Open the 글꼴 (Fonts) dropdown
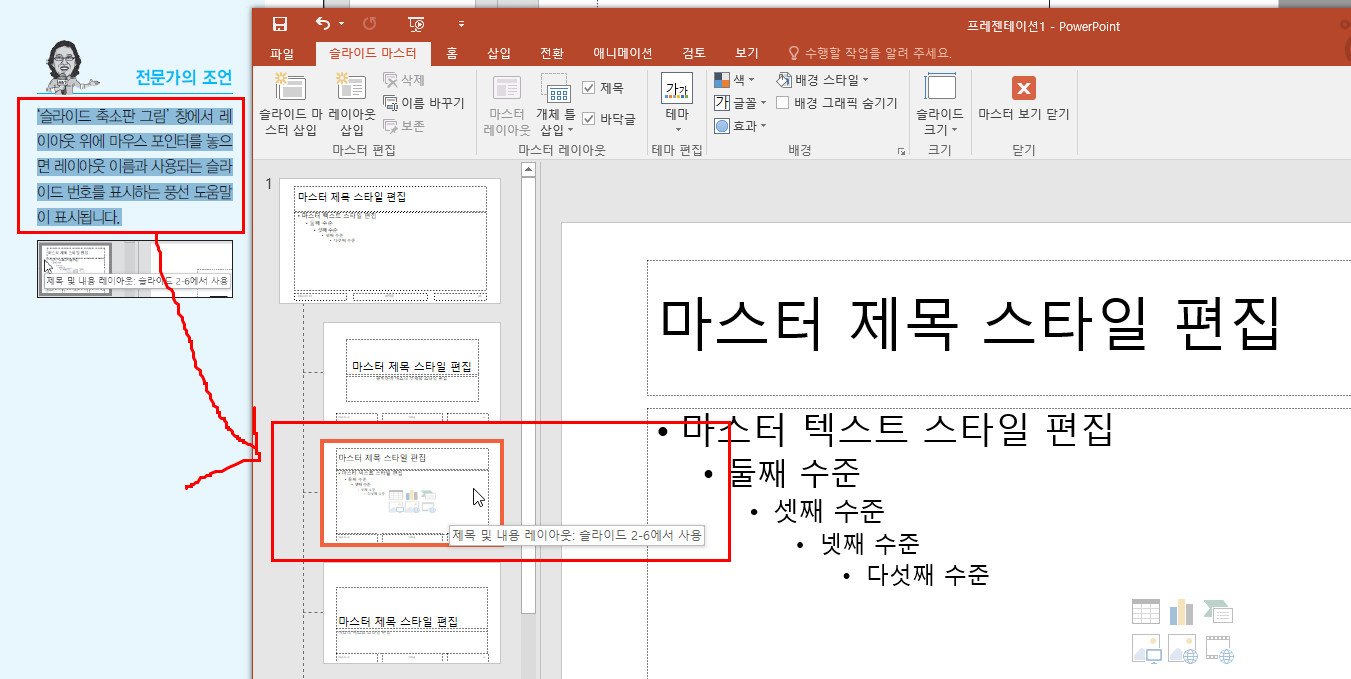 pyautogui.click(x=740, y=103)
